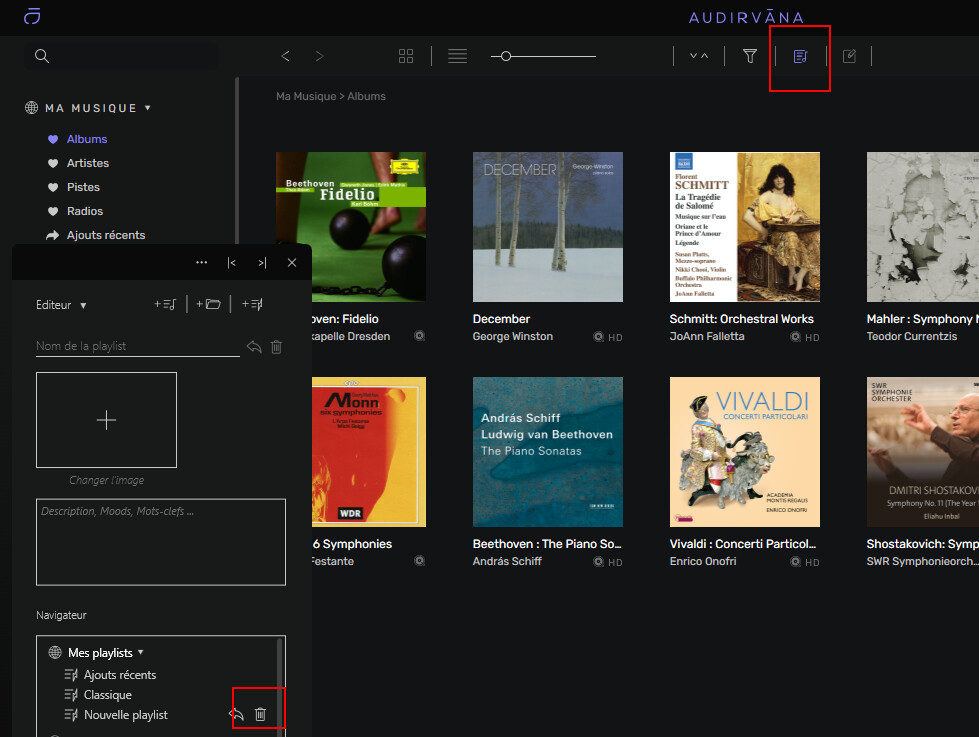Open the sort order dropdown arrows
Image resolution: width=979 pixels, height=737 pixels.
click(699, 57)
